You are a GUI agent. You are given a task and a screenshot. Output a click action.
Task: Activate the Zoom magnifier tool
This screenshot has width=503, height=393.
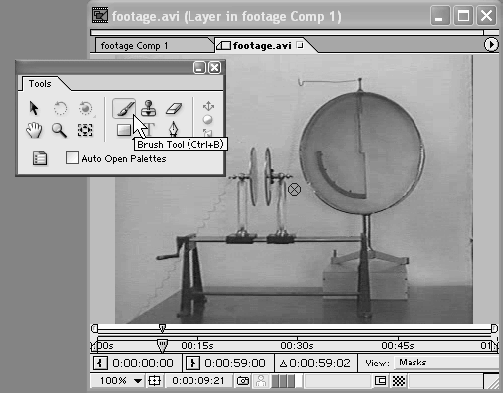(x=59, y=130)
